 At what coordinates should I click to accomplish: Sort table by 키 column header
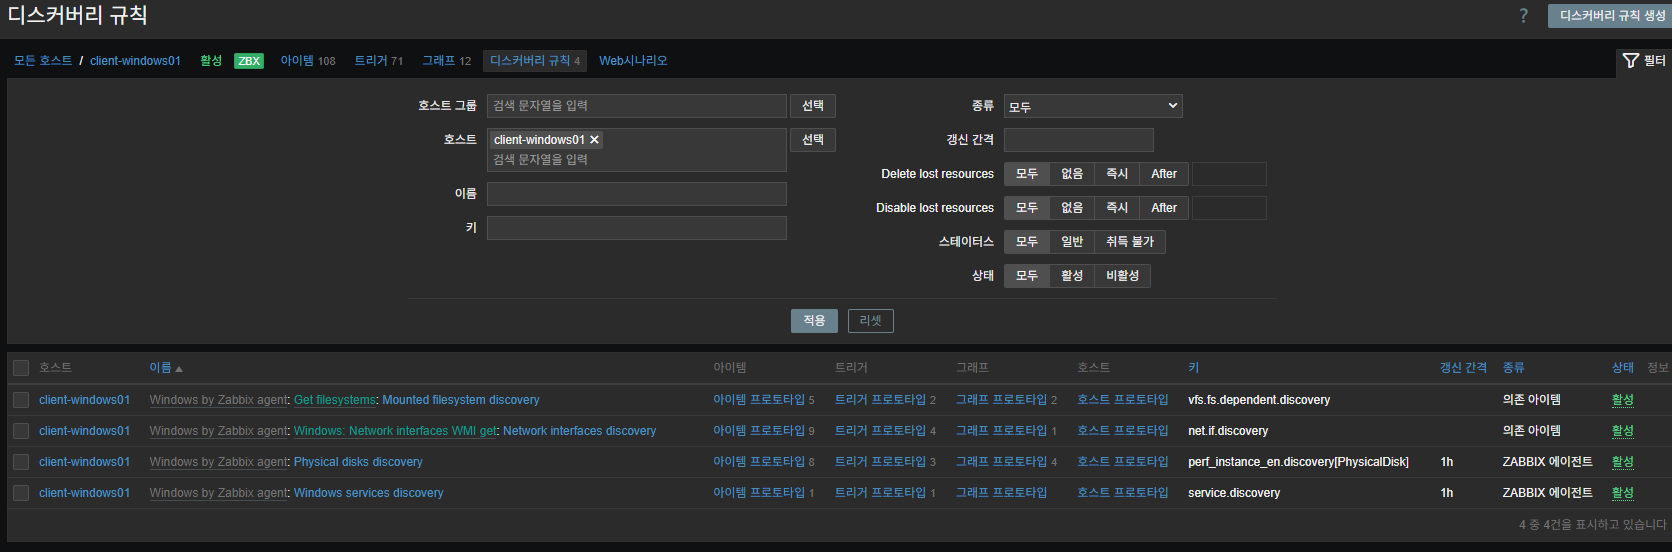tap(1193, 368)
